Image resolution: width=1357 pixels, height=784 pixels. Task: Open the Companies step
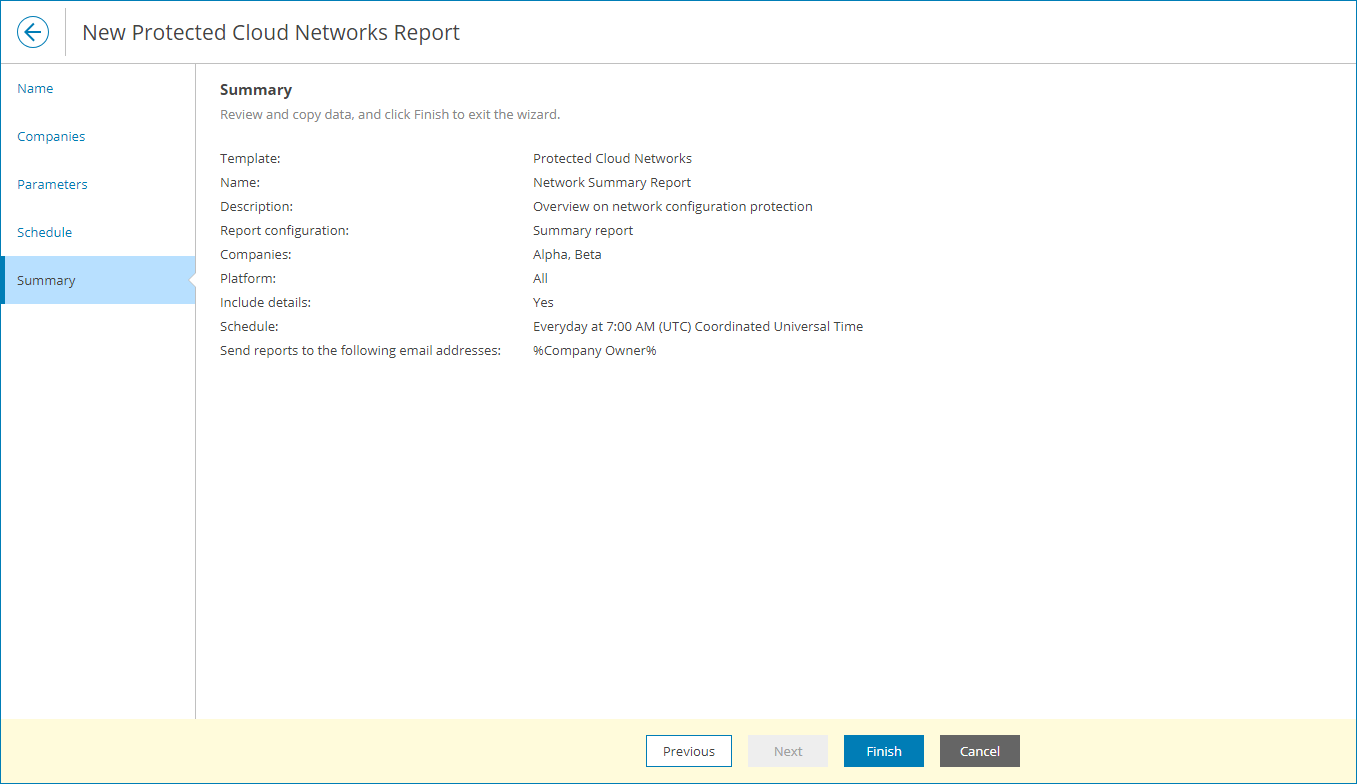point(51,136)
